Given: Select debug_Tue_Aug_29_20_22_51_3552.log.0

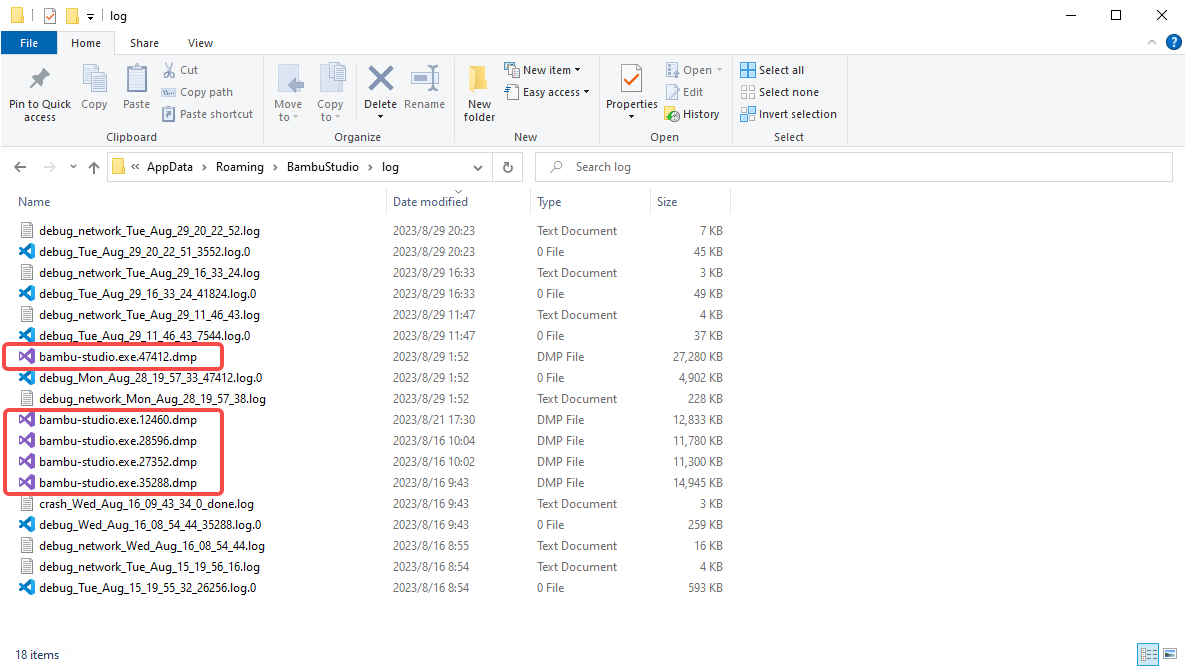Looking at the screenshot, I should pyautogui.click(x=144, y=252).
